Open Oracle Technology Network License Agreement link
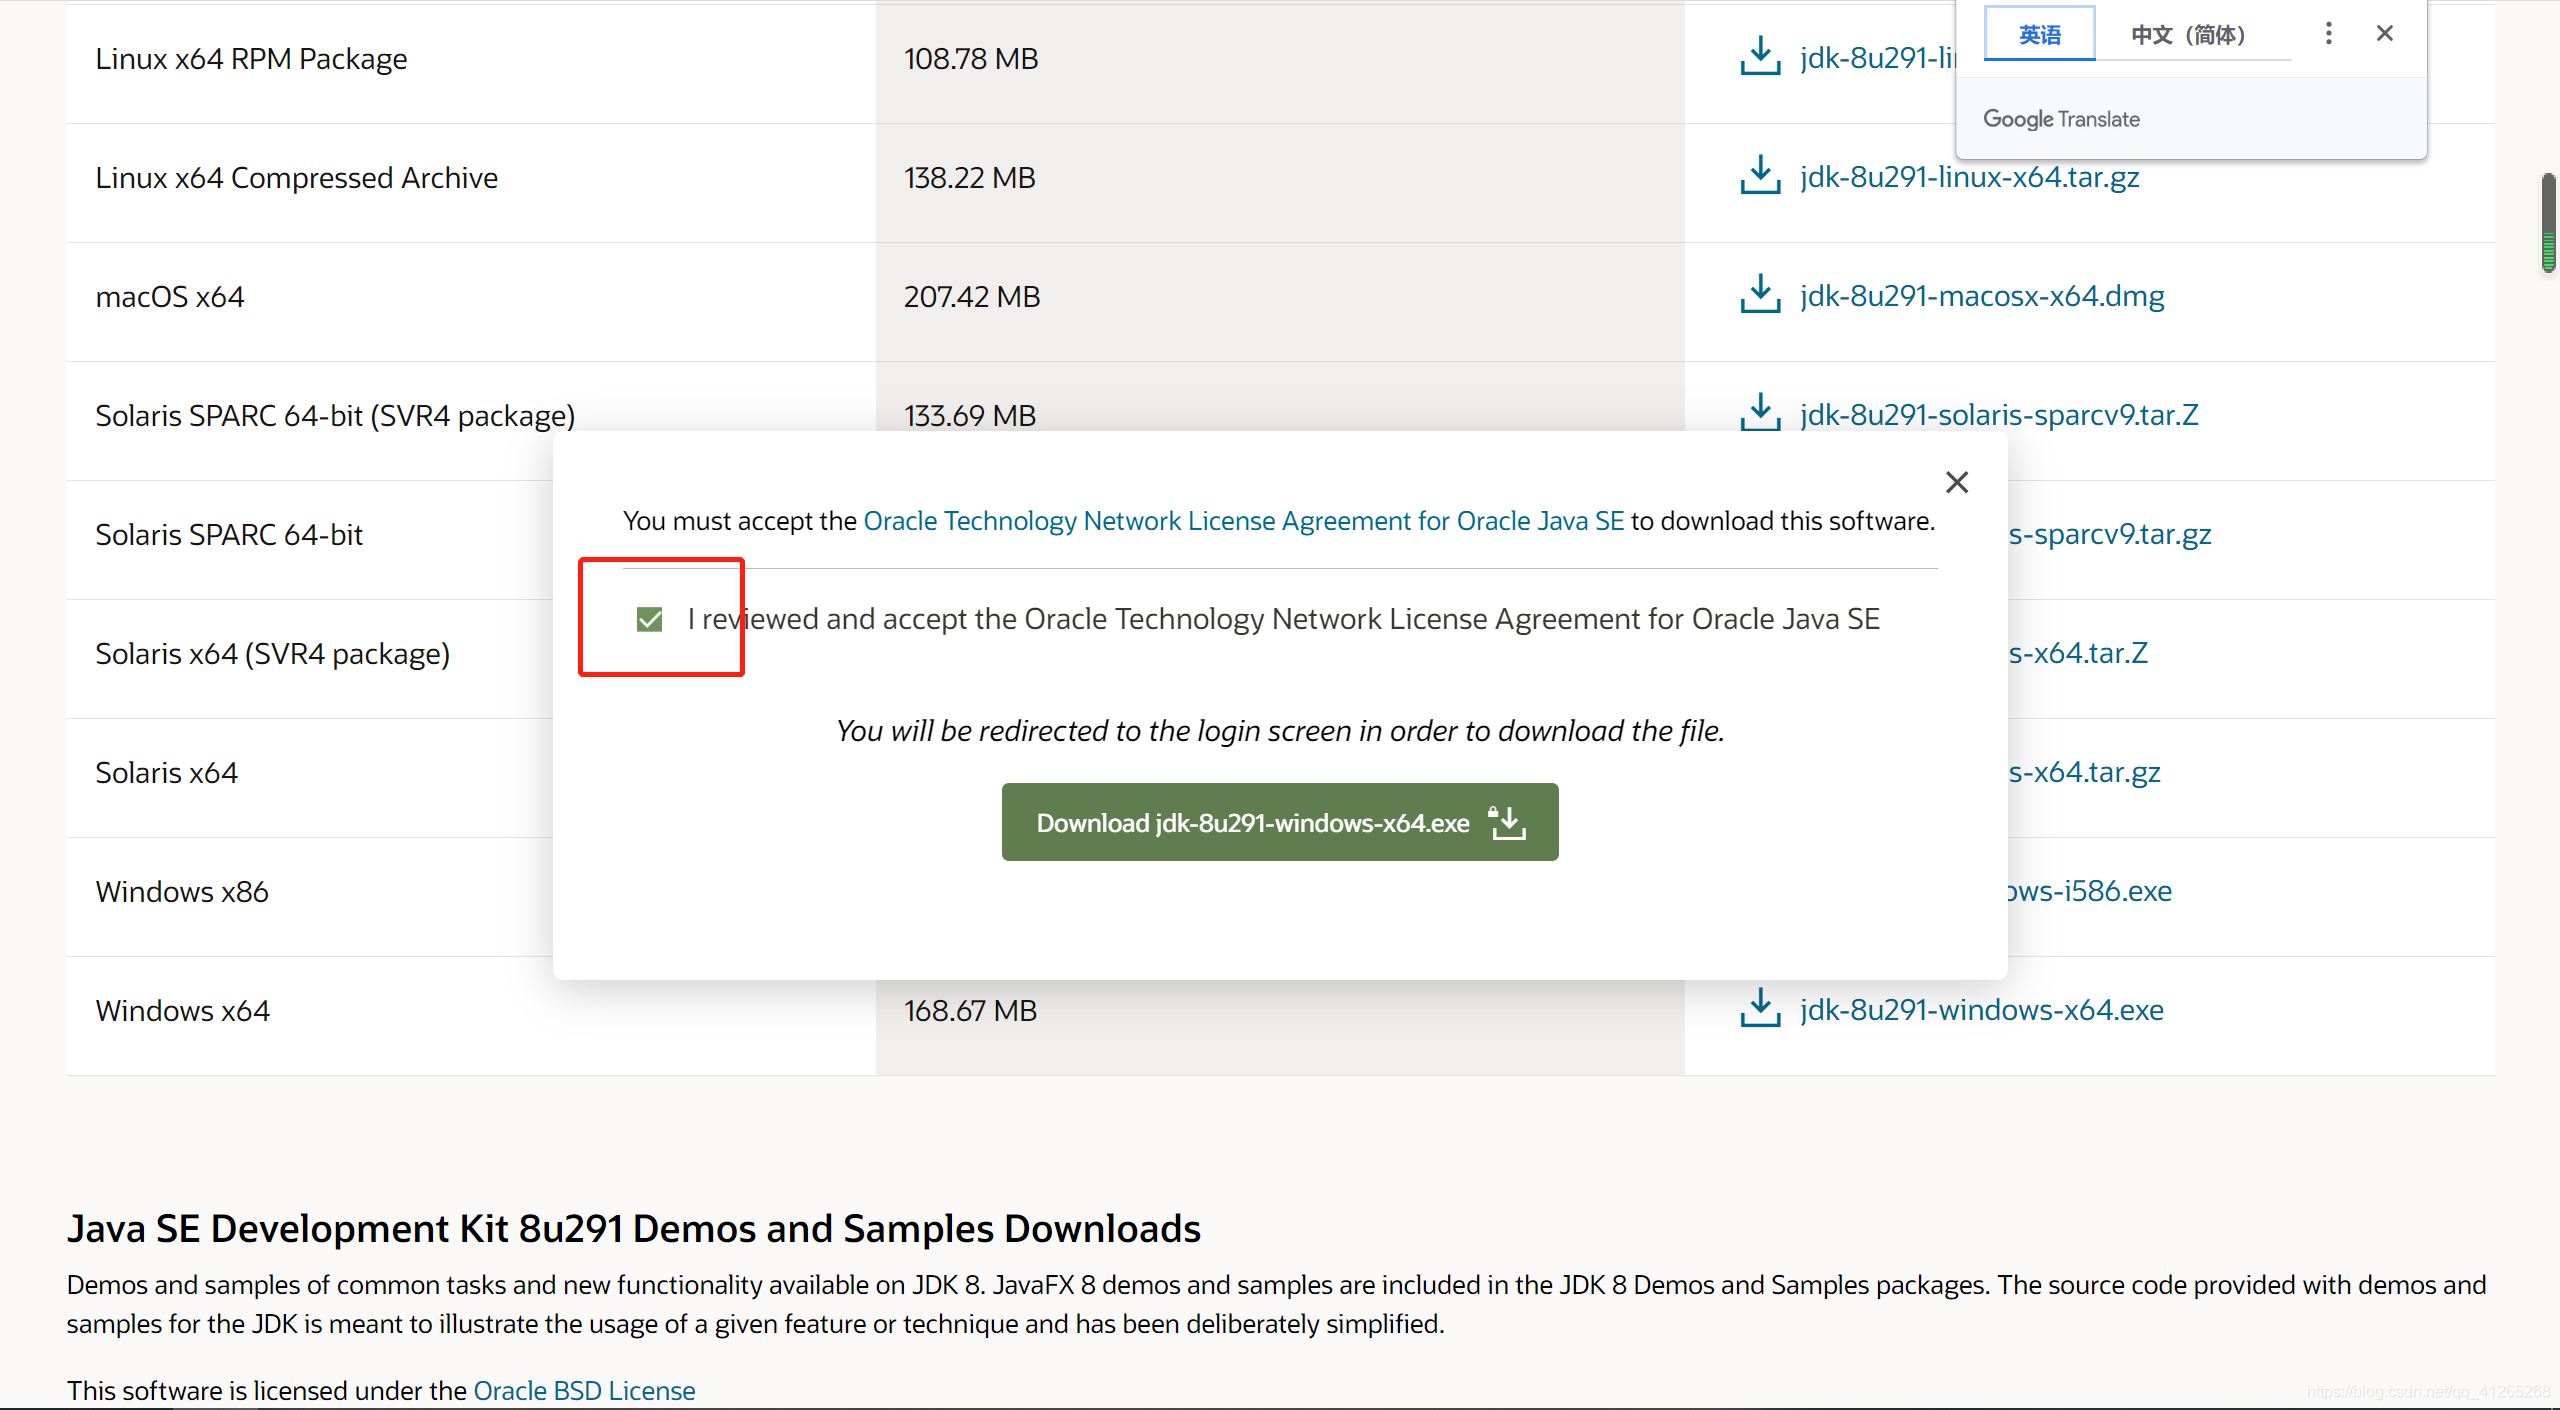 [x=1243, y=521]
